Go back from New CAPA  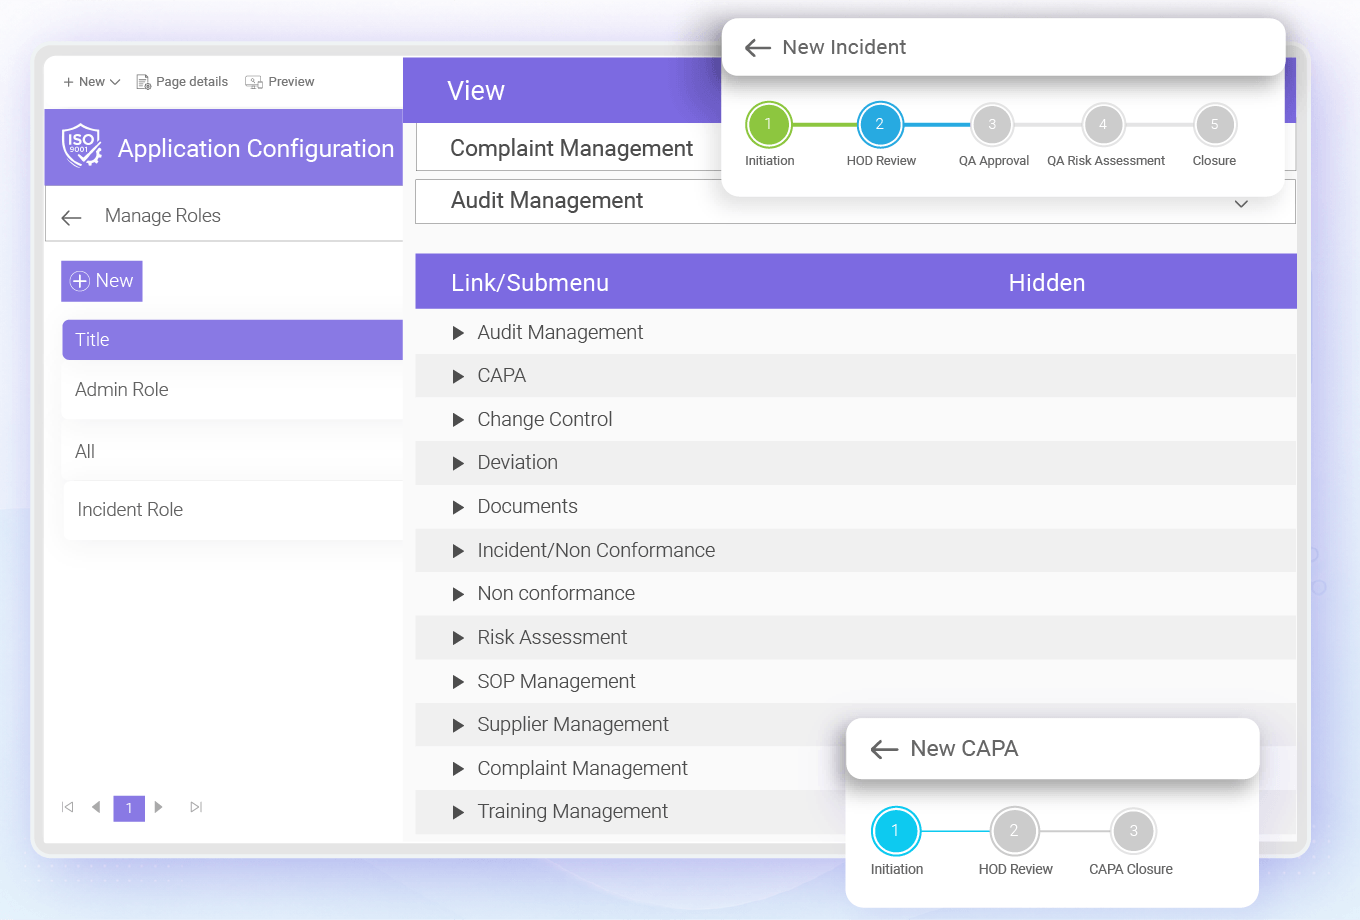884,749
